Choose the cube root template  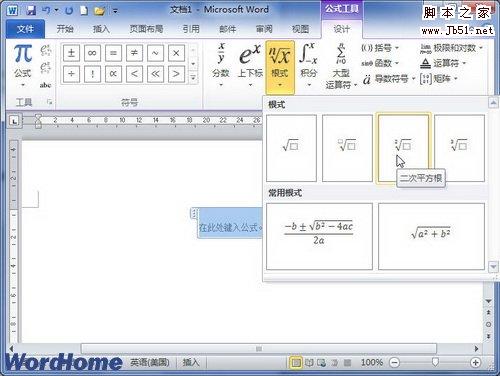[459, 148]
